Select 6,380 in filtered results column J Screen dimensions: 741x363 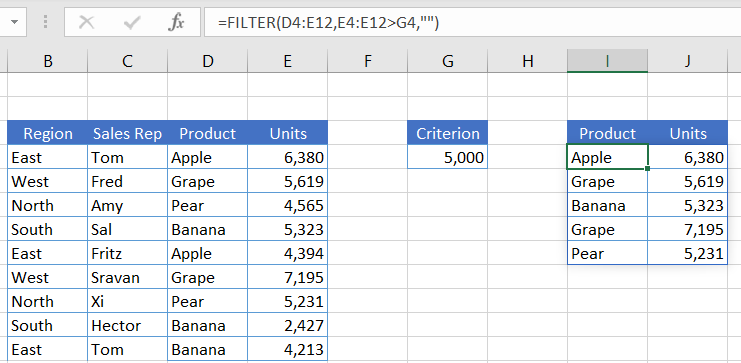point(688,157)
